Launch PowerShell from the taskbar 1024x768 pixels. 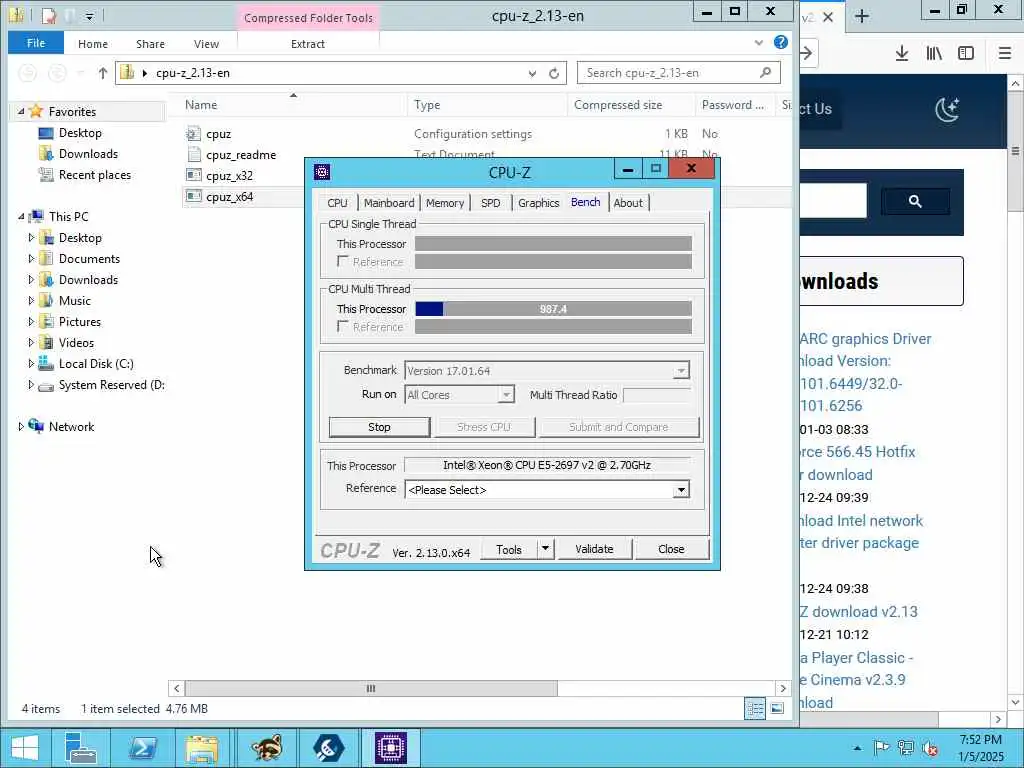(x=142, y=748)
